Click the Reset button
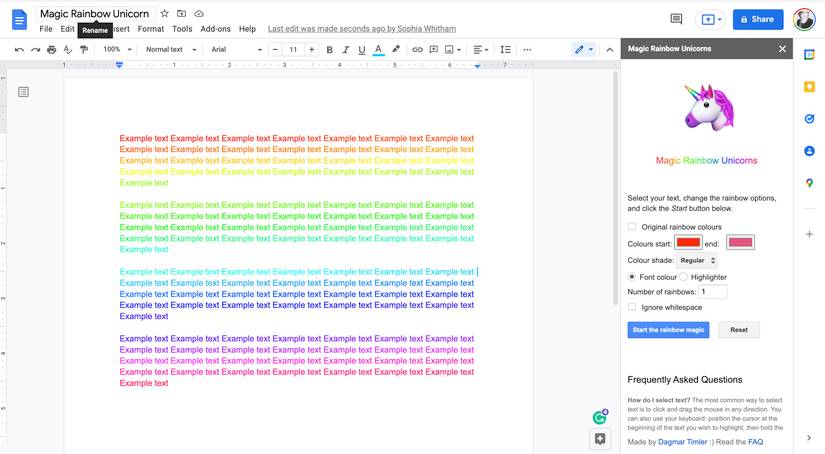825x454 pixels. (738, 330)
